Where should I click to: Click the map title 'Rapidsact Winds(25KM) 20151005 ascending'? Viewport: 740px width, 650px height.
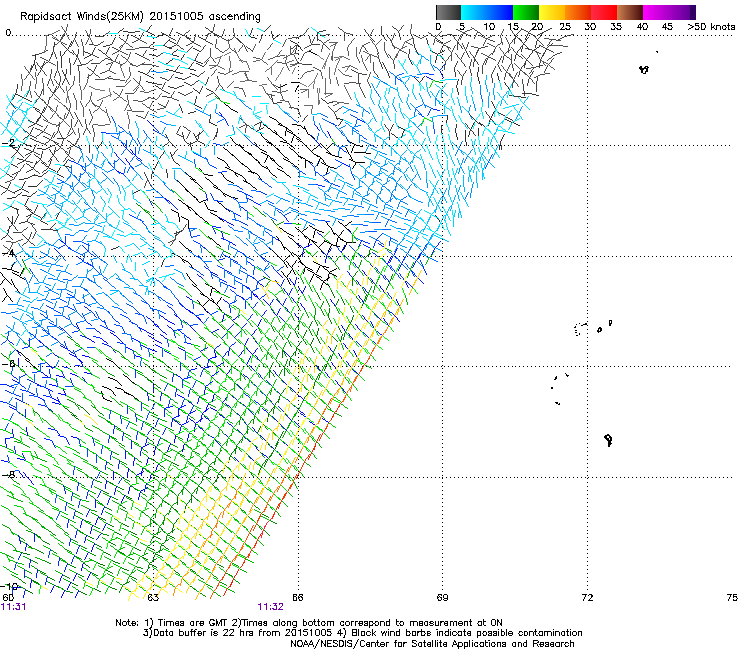tap(140, 17)
